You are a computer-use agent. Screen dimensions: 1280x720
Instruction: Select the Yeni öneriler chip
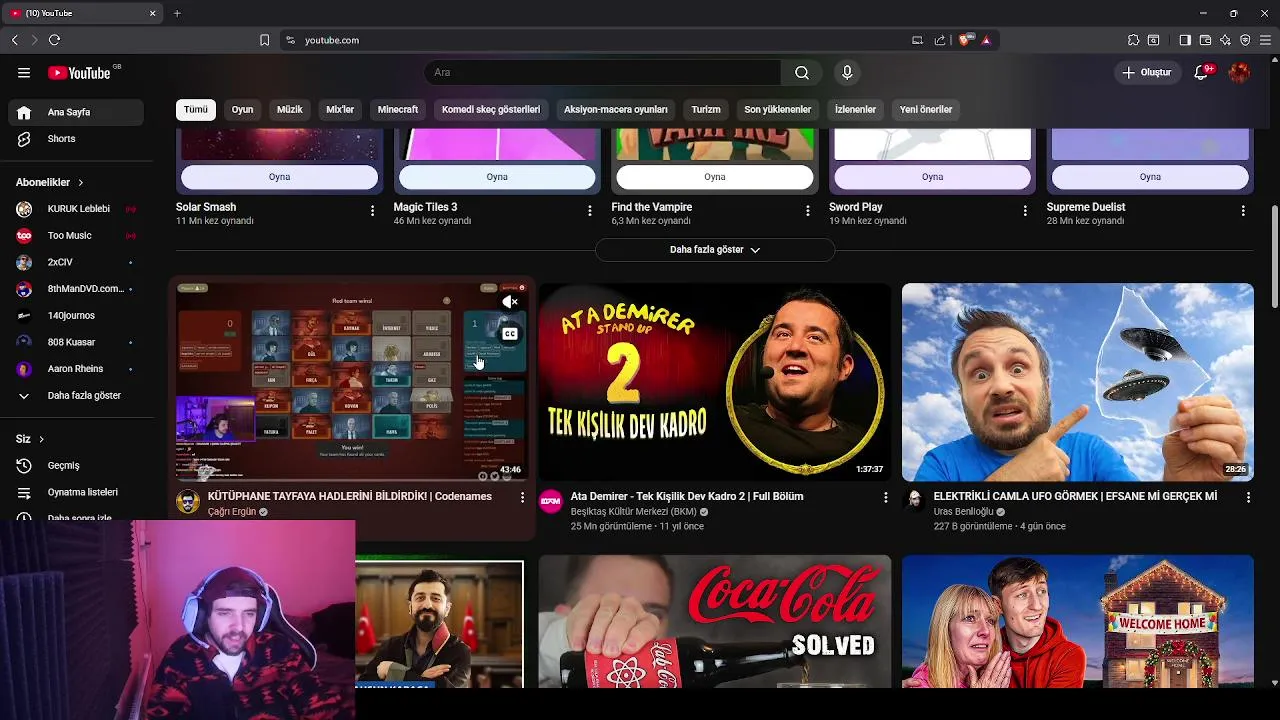pos(926,110)
